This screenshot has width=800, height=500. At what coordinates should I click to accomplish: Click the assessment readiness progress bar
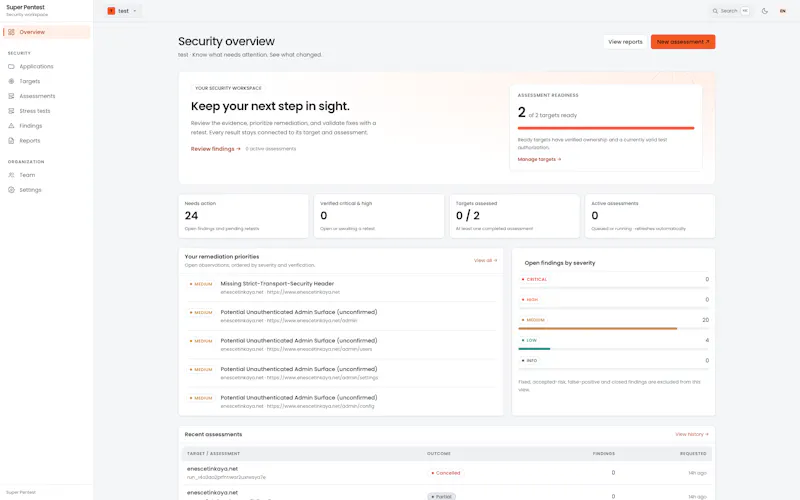pyautogui.click(x=606, y=128)
